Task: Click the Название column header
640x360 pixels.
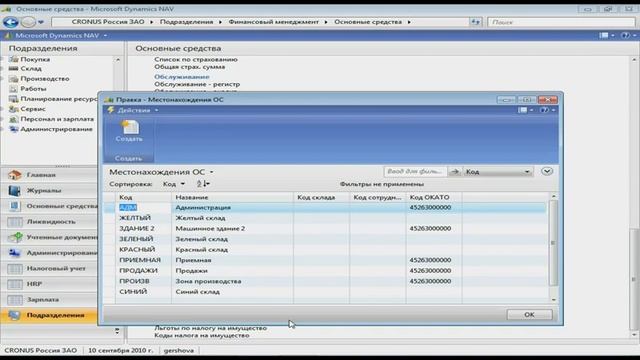Action: point(232,197)
